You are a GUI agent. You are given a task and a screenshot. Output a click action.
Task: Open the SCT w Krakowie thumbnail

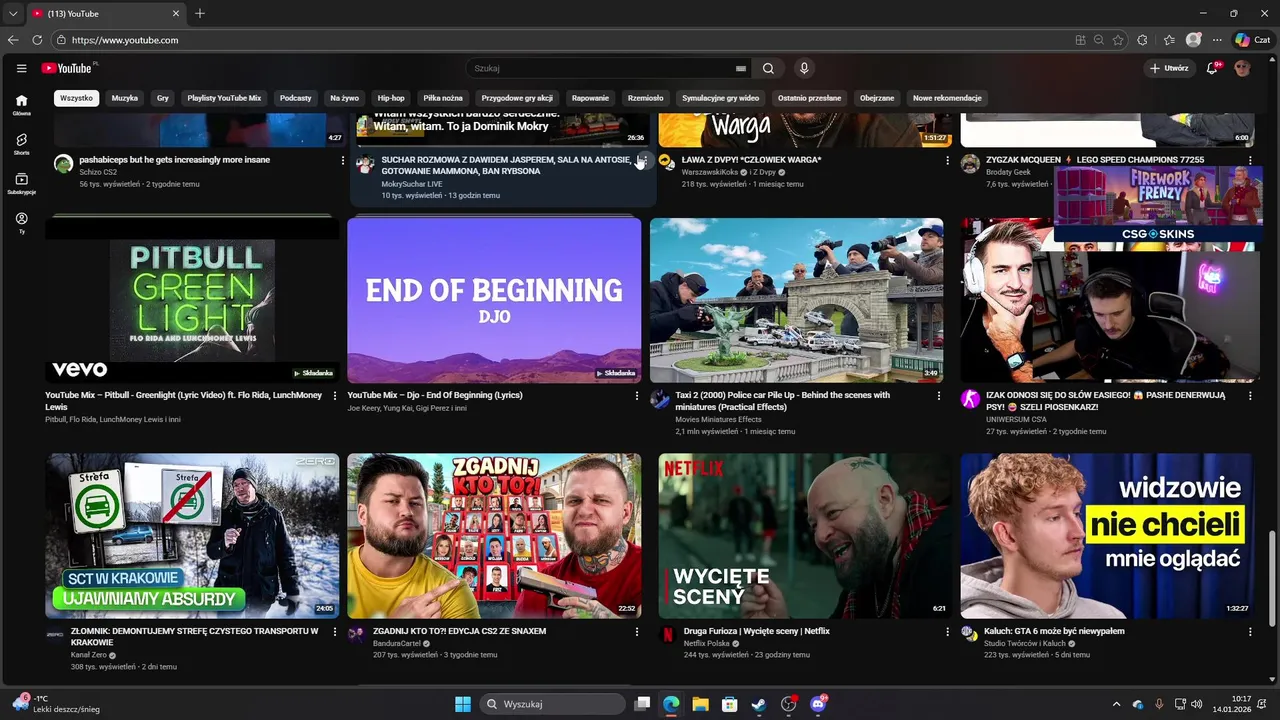click(x=192, y=536)
